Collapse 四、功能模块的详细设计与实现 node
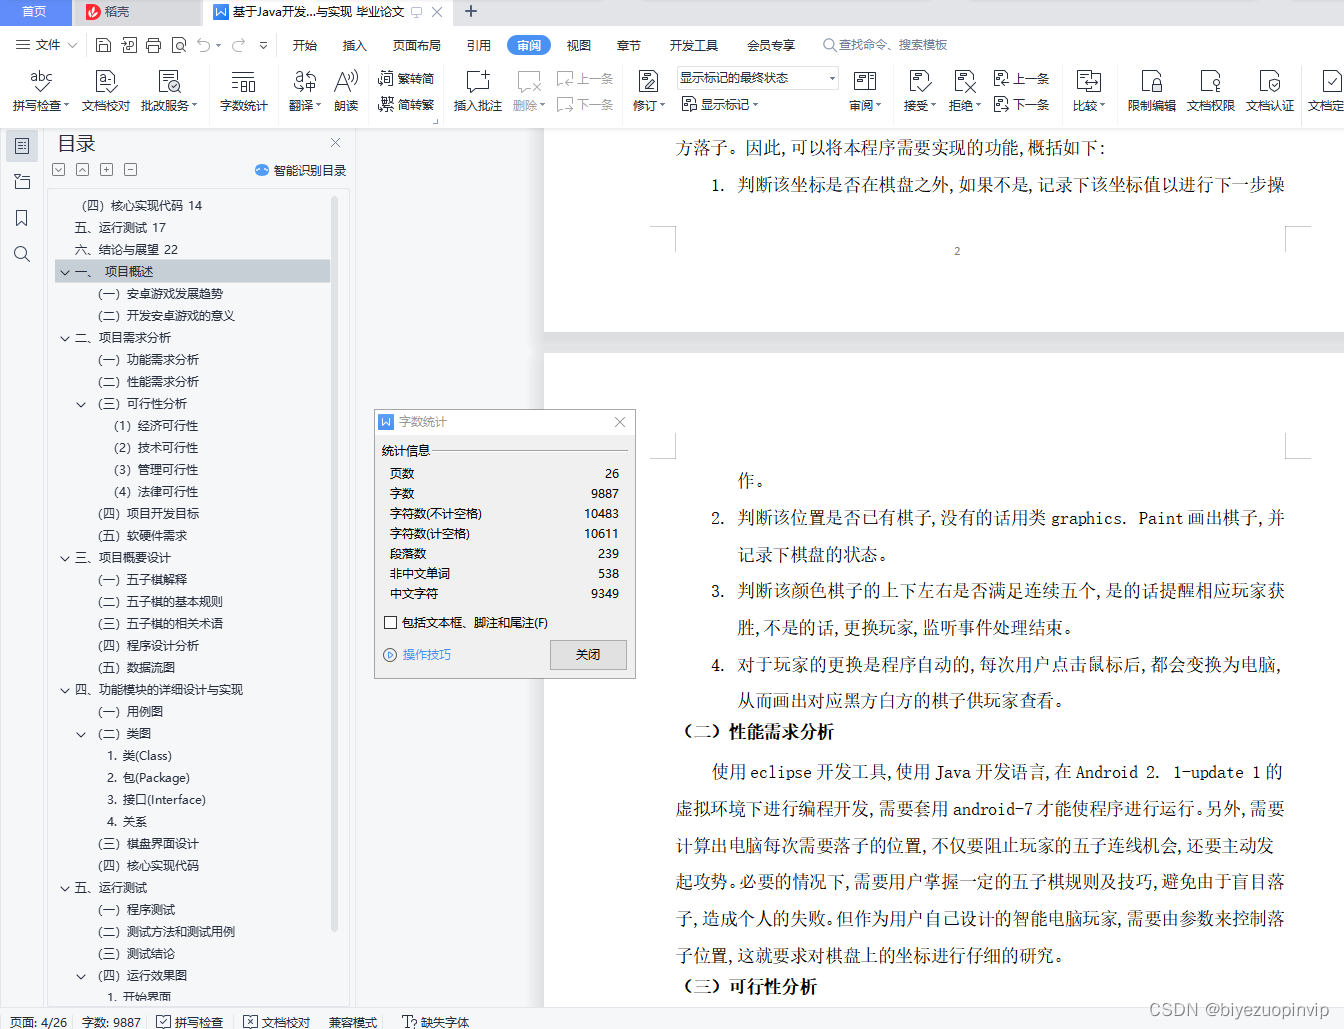Screen dimensions: 1344x1029 [x=65, y=690]
